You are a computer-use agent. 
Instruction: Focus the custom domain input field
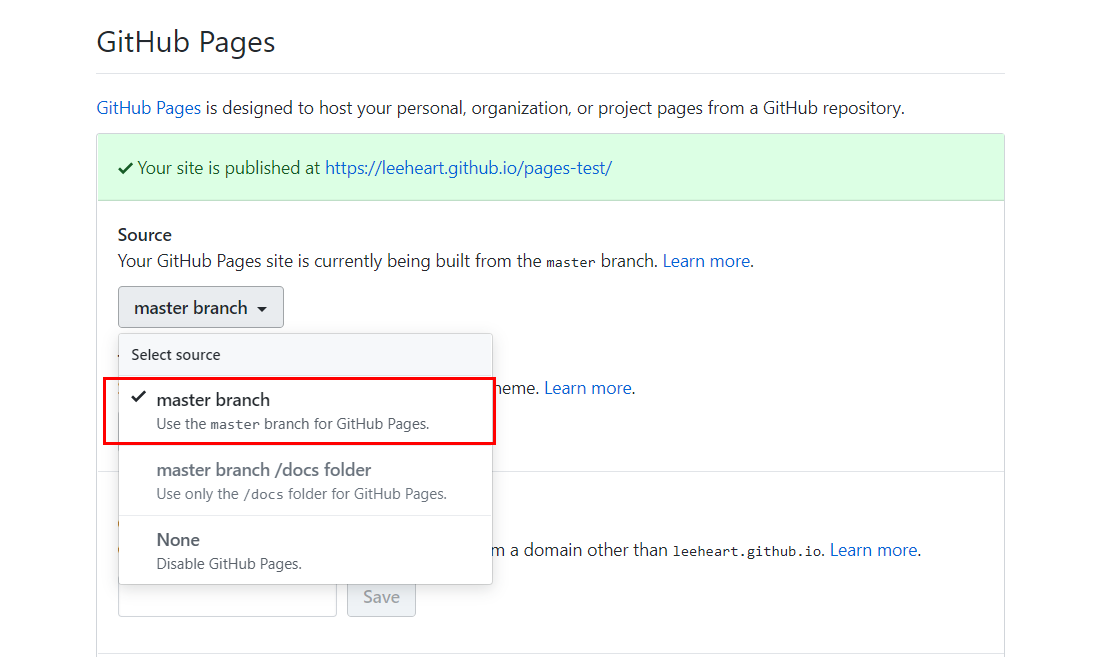click(227, 598)
